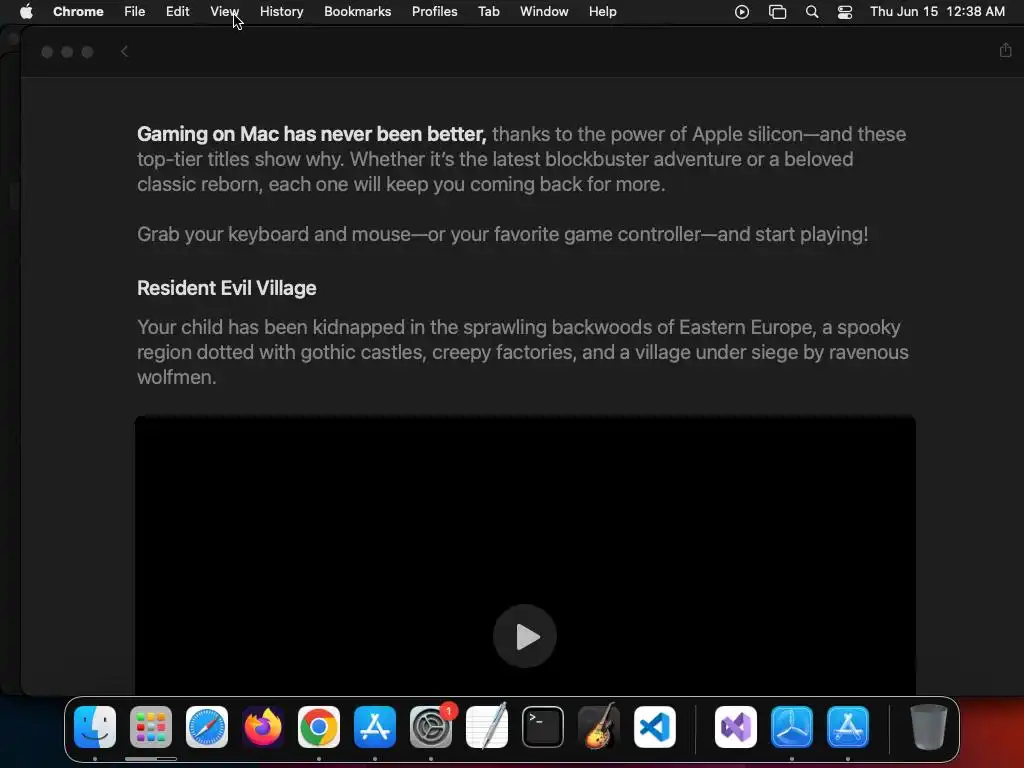
Task: Launch Safari from the Dock
Action: coord(207,727)
